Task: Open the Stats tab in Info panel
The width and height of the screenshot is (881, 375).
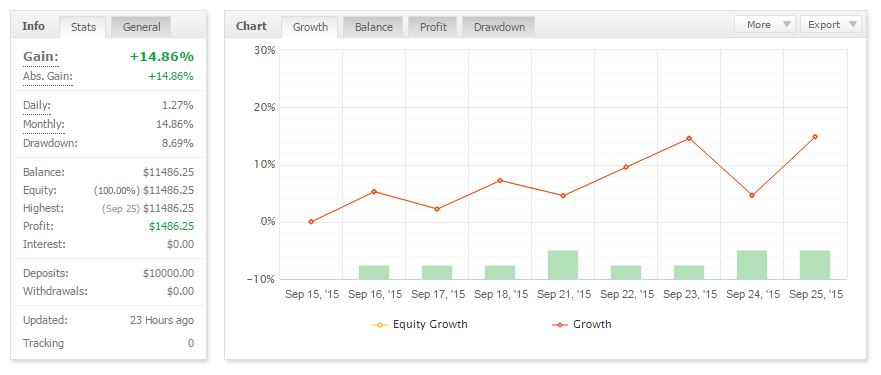Action: (x=83, y=27)
